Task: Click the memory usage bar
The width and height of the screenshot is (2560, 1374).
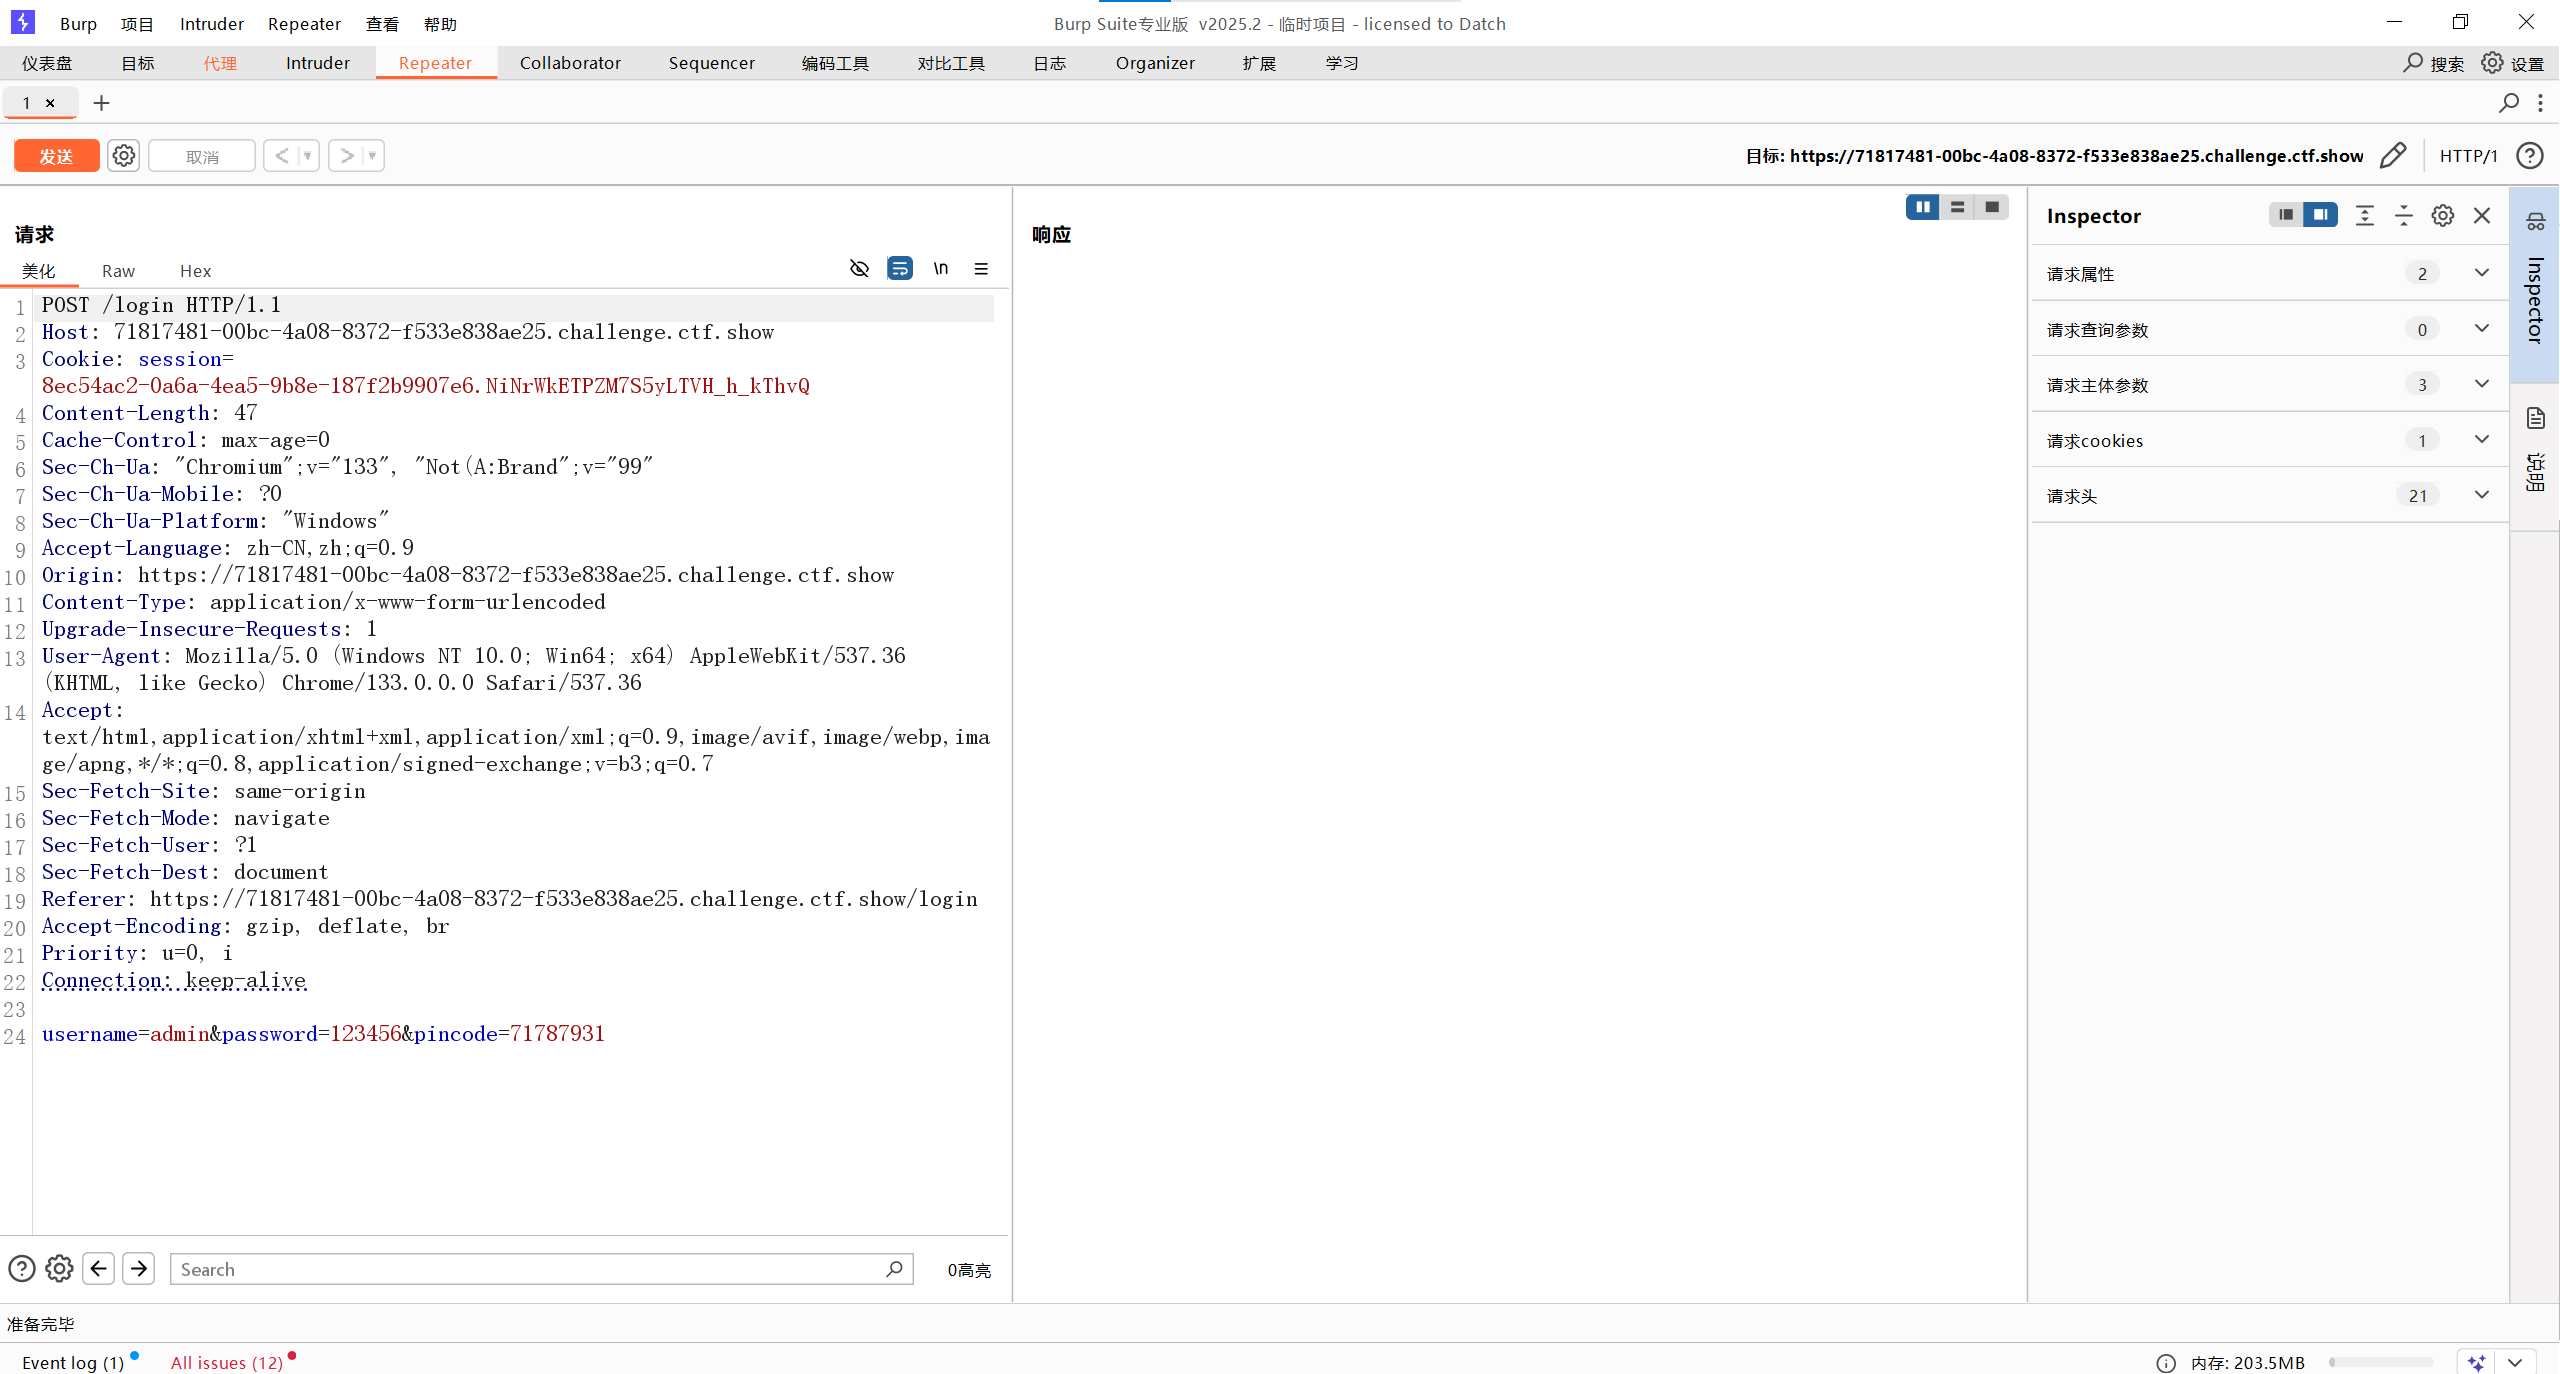Action: click(x=2380, y=1362)
